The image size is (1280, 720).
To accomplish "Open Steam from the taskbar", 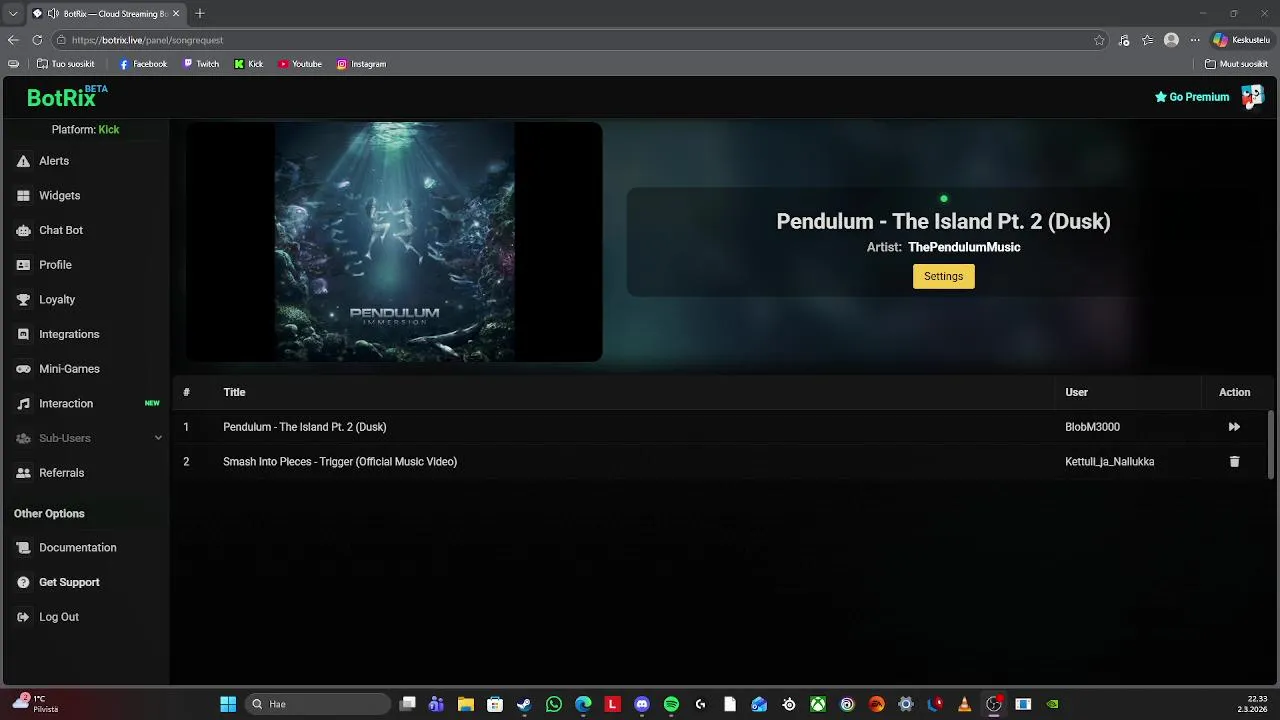I will [x=524, y=704].
